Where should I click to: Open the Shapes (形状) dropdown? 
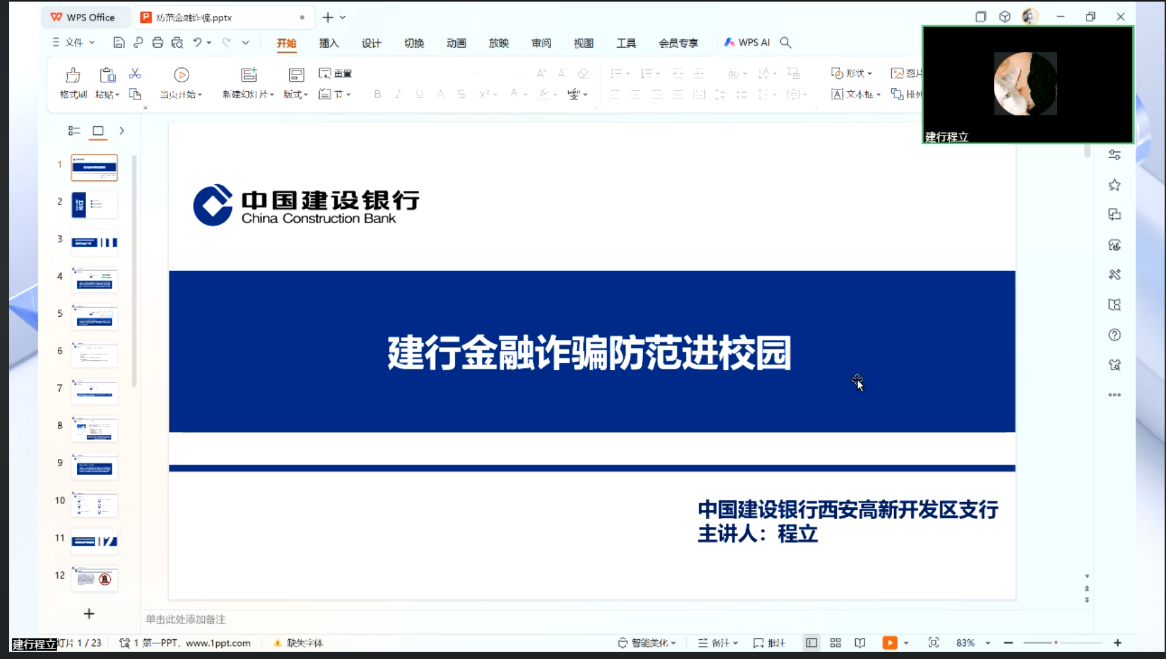851,73
